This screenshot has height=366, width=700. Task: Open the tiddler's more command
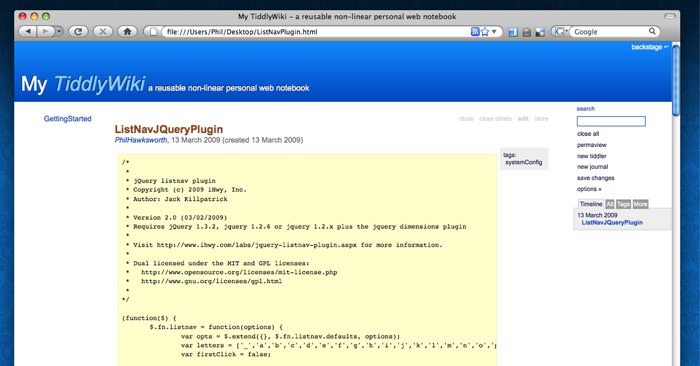point(541,119)
